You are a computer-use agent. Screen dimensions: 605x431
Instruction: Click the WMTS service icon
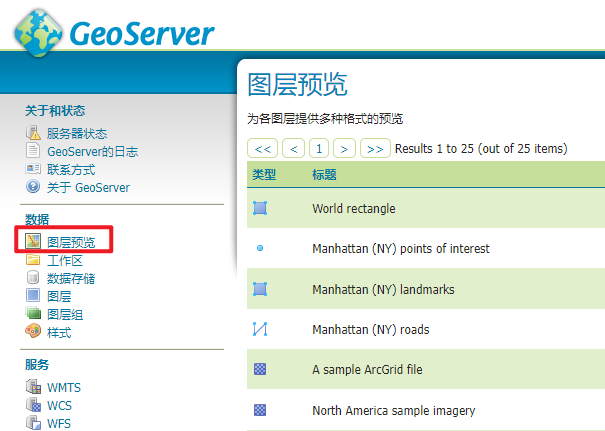[33, 387]
